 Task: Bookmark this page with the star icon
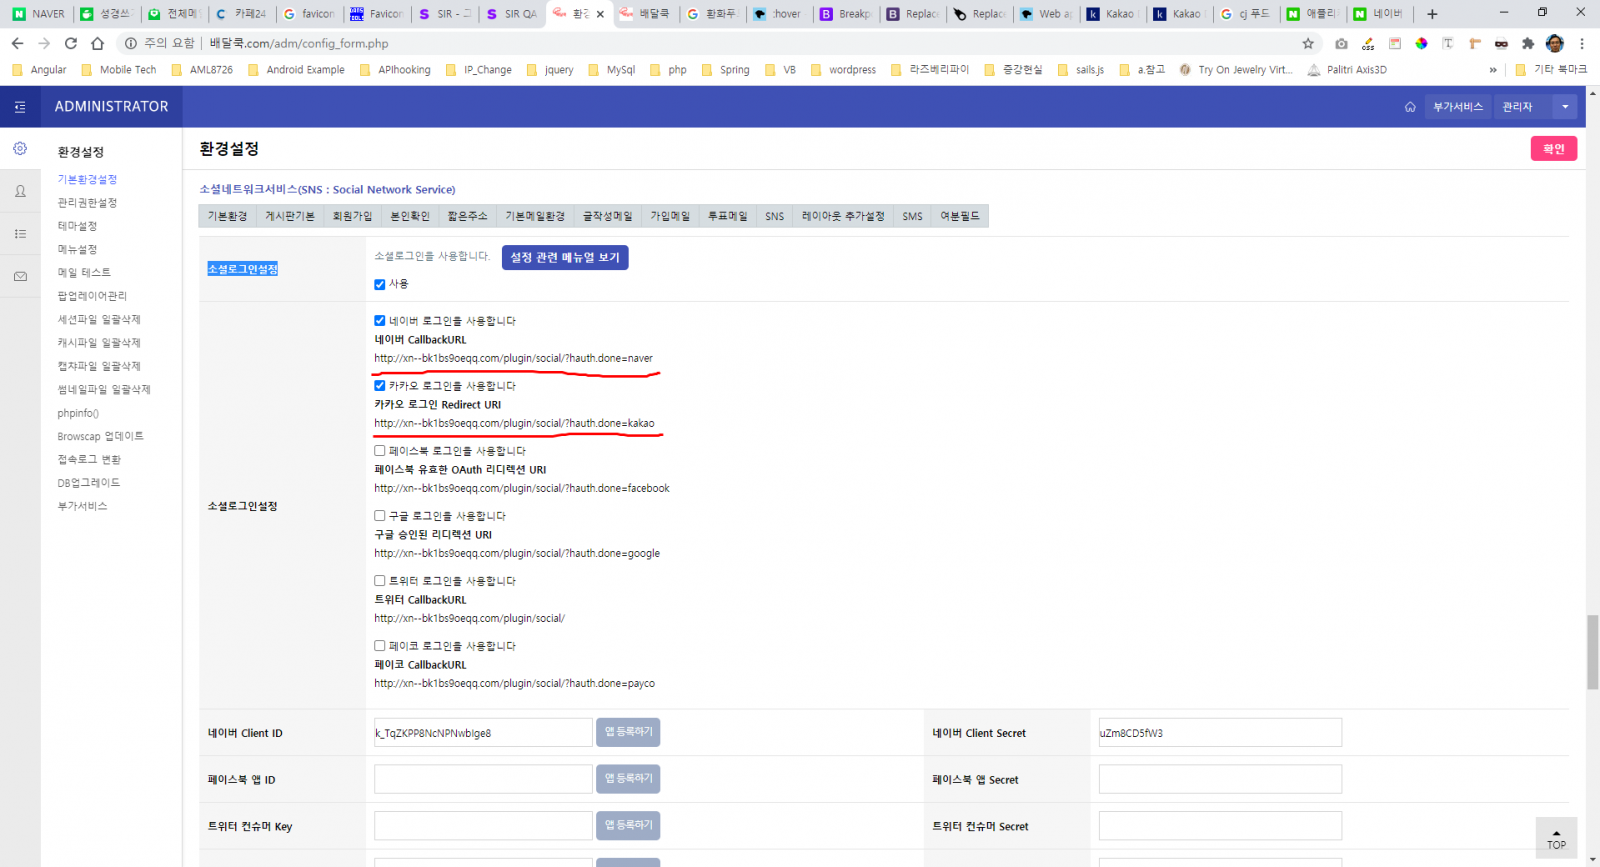[x=1307, y=43]
